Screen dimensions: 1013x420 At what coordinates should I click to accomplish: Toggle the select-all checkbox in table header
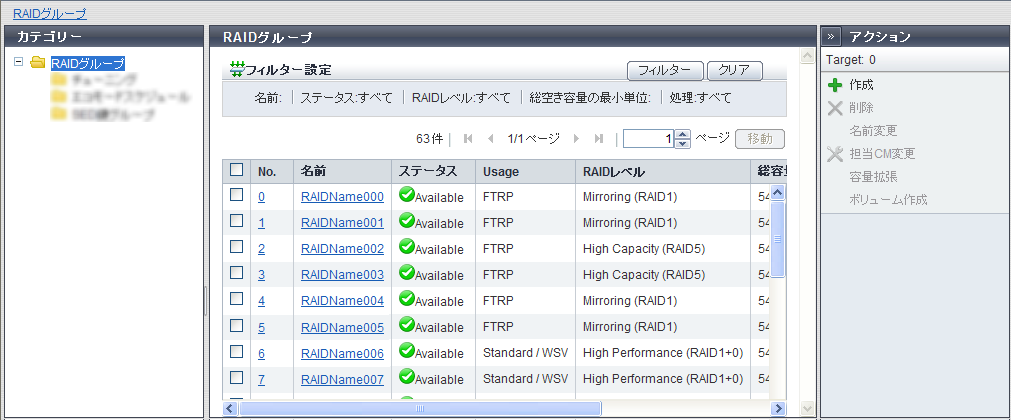[x=237, y=170]
